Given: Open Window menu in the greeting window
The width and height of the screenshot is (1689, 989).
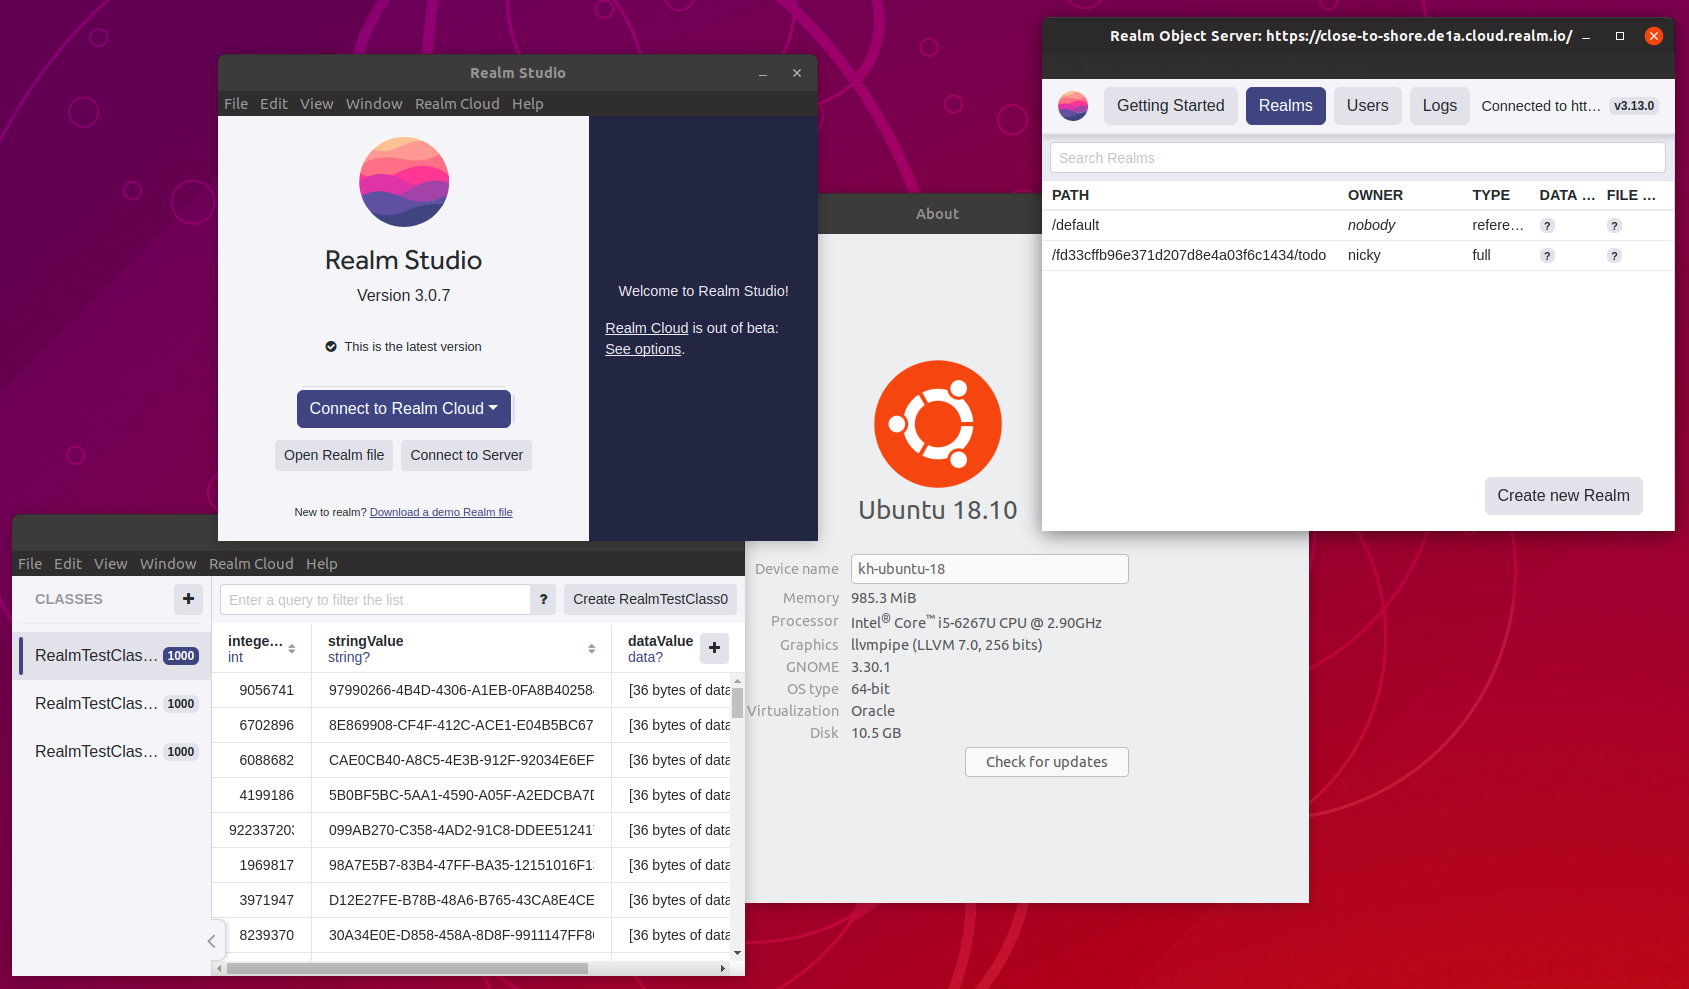Looking at the screenshot, I should (x=374, y=104).
